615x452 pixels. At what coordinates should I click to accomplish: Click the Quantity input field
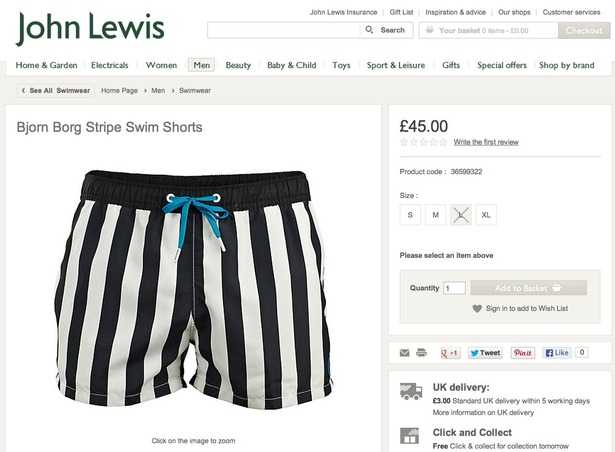point(454,288)
